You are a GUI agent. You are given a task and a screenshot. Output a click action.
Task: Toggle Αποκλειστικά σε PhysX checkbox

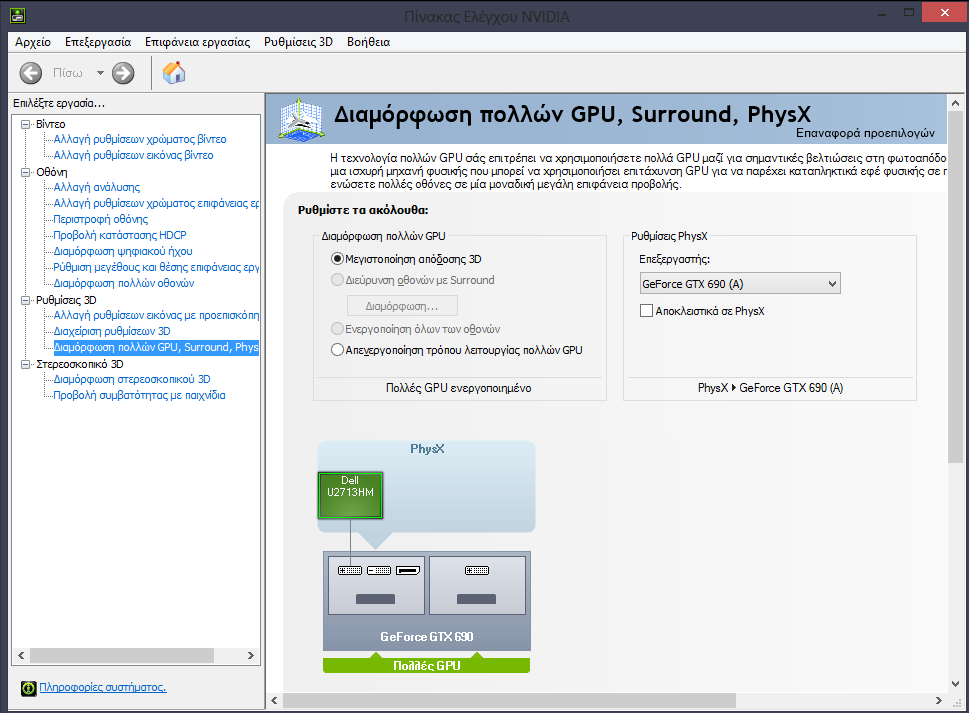tap(646, 311)
